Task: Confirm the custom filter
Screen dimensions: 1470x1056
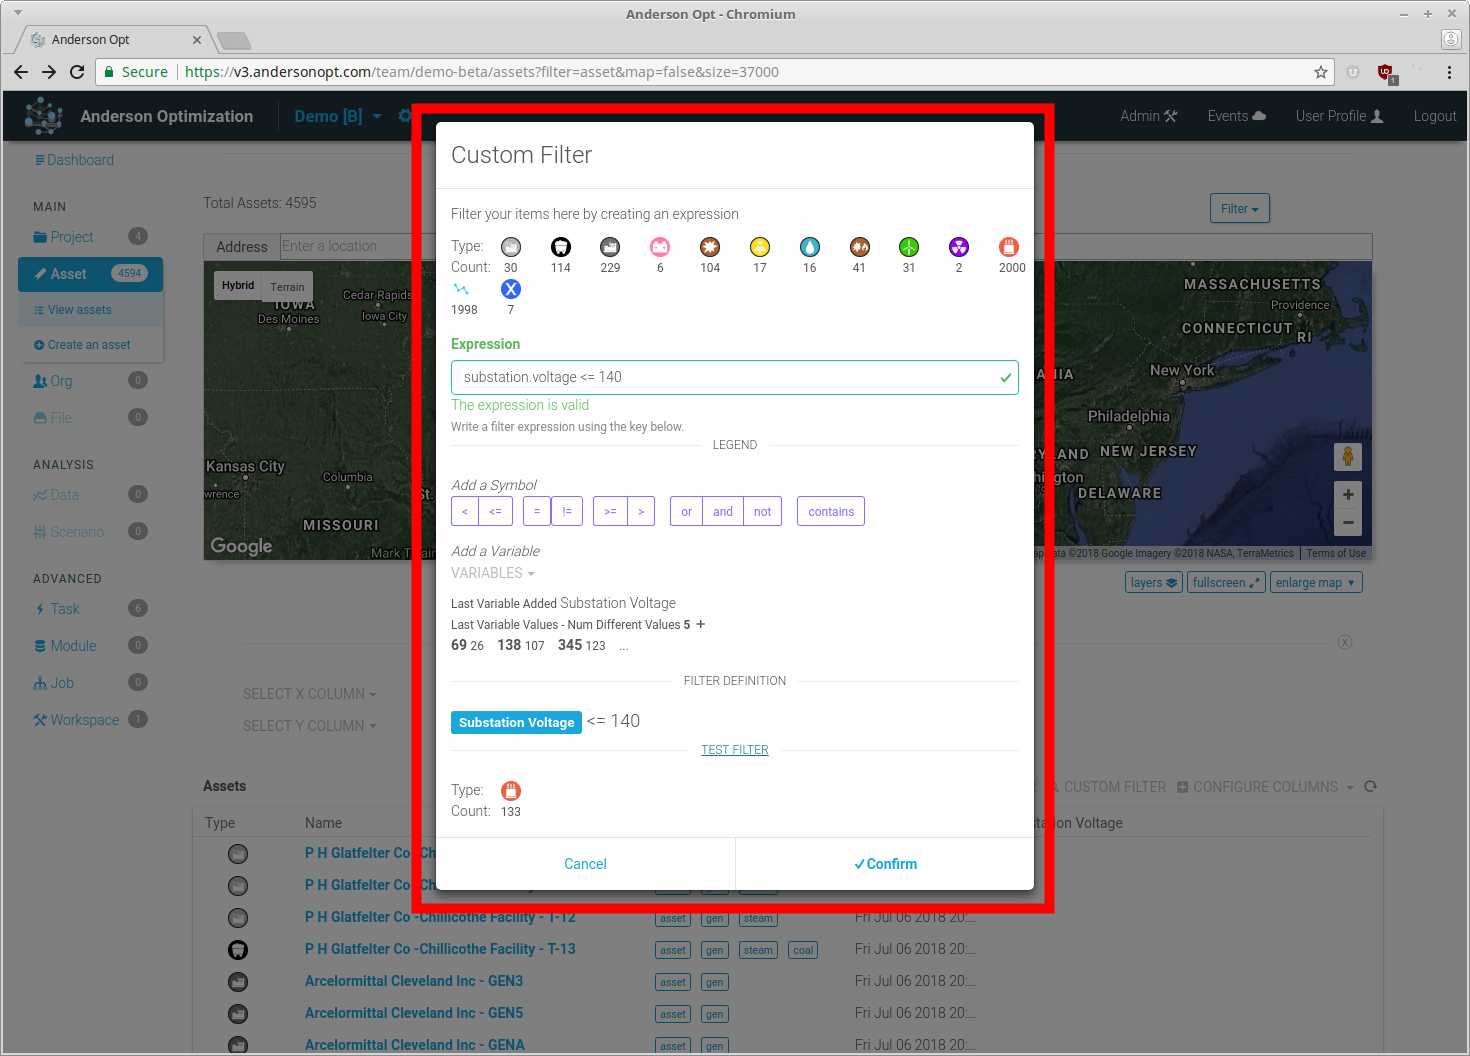Action: tap(885, 864)
